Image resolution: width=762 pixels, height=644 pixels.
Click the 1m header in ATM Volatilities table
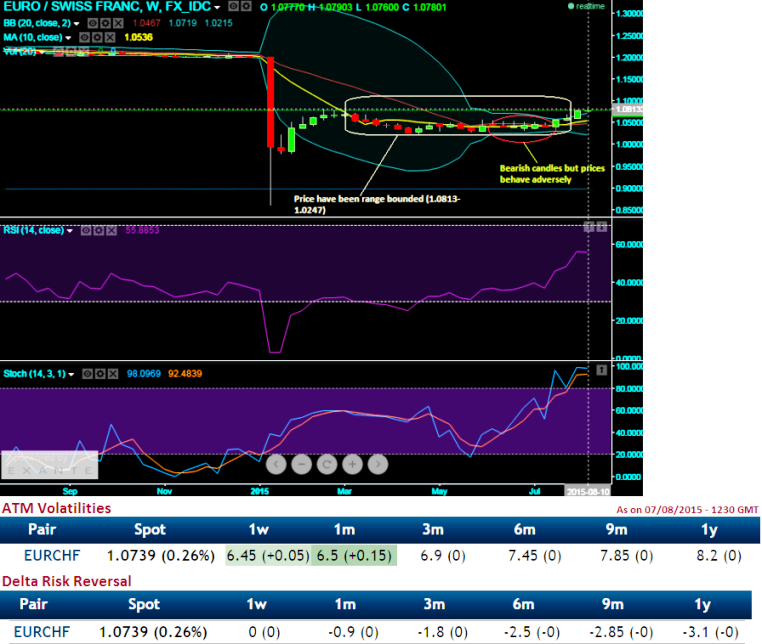pos(344,529)
